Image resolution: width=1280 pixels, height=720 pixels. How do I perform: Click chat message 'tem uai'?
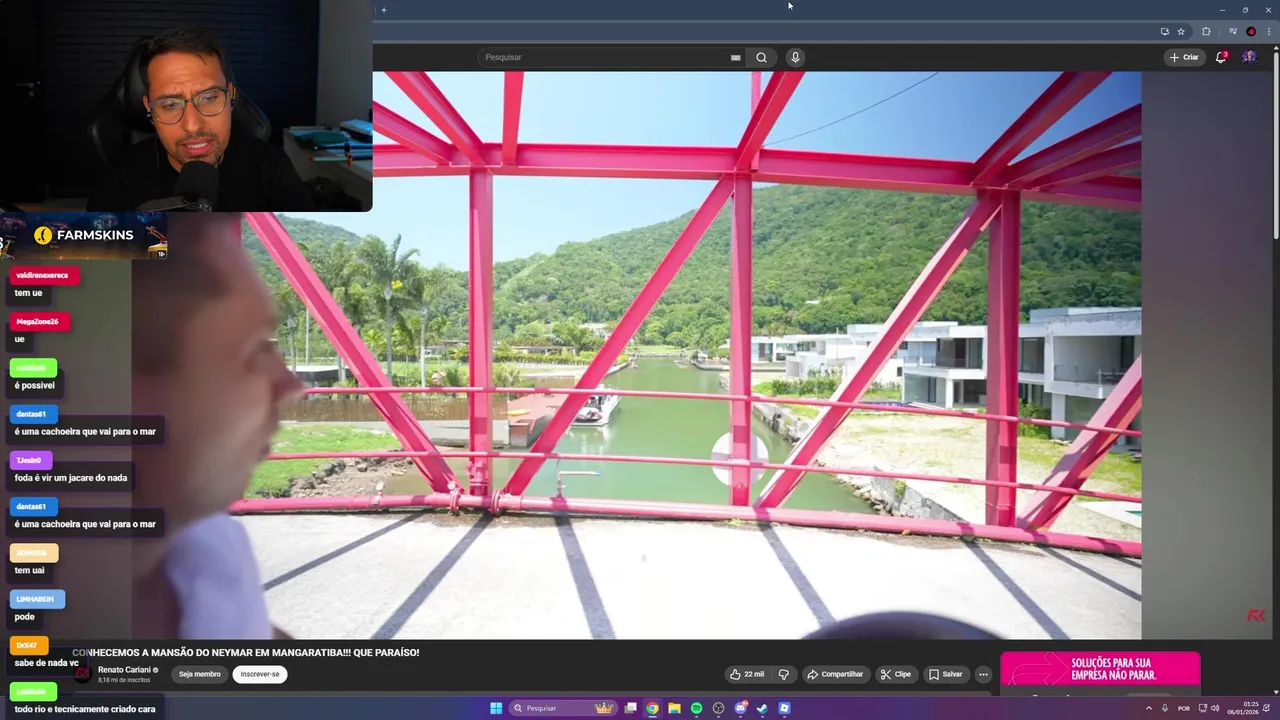click(30, 570)
